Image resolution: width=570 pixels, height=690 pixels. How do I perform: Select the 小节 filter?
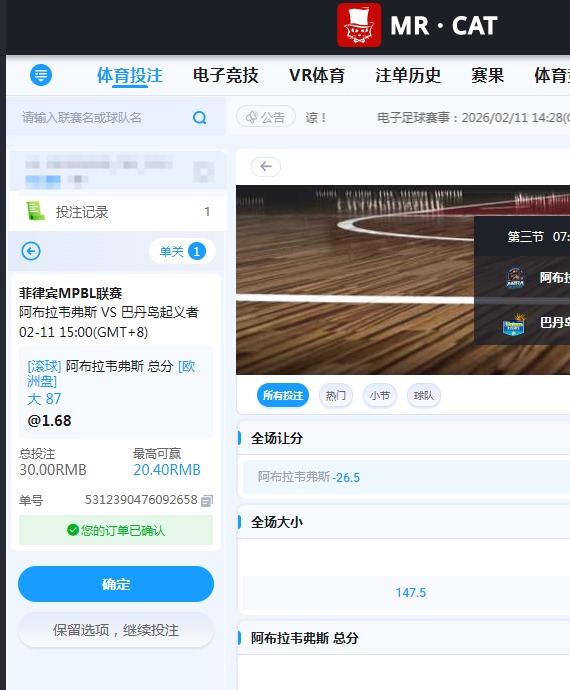pos(379,395)
